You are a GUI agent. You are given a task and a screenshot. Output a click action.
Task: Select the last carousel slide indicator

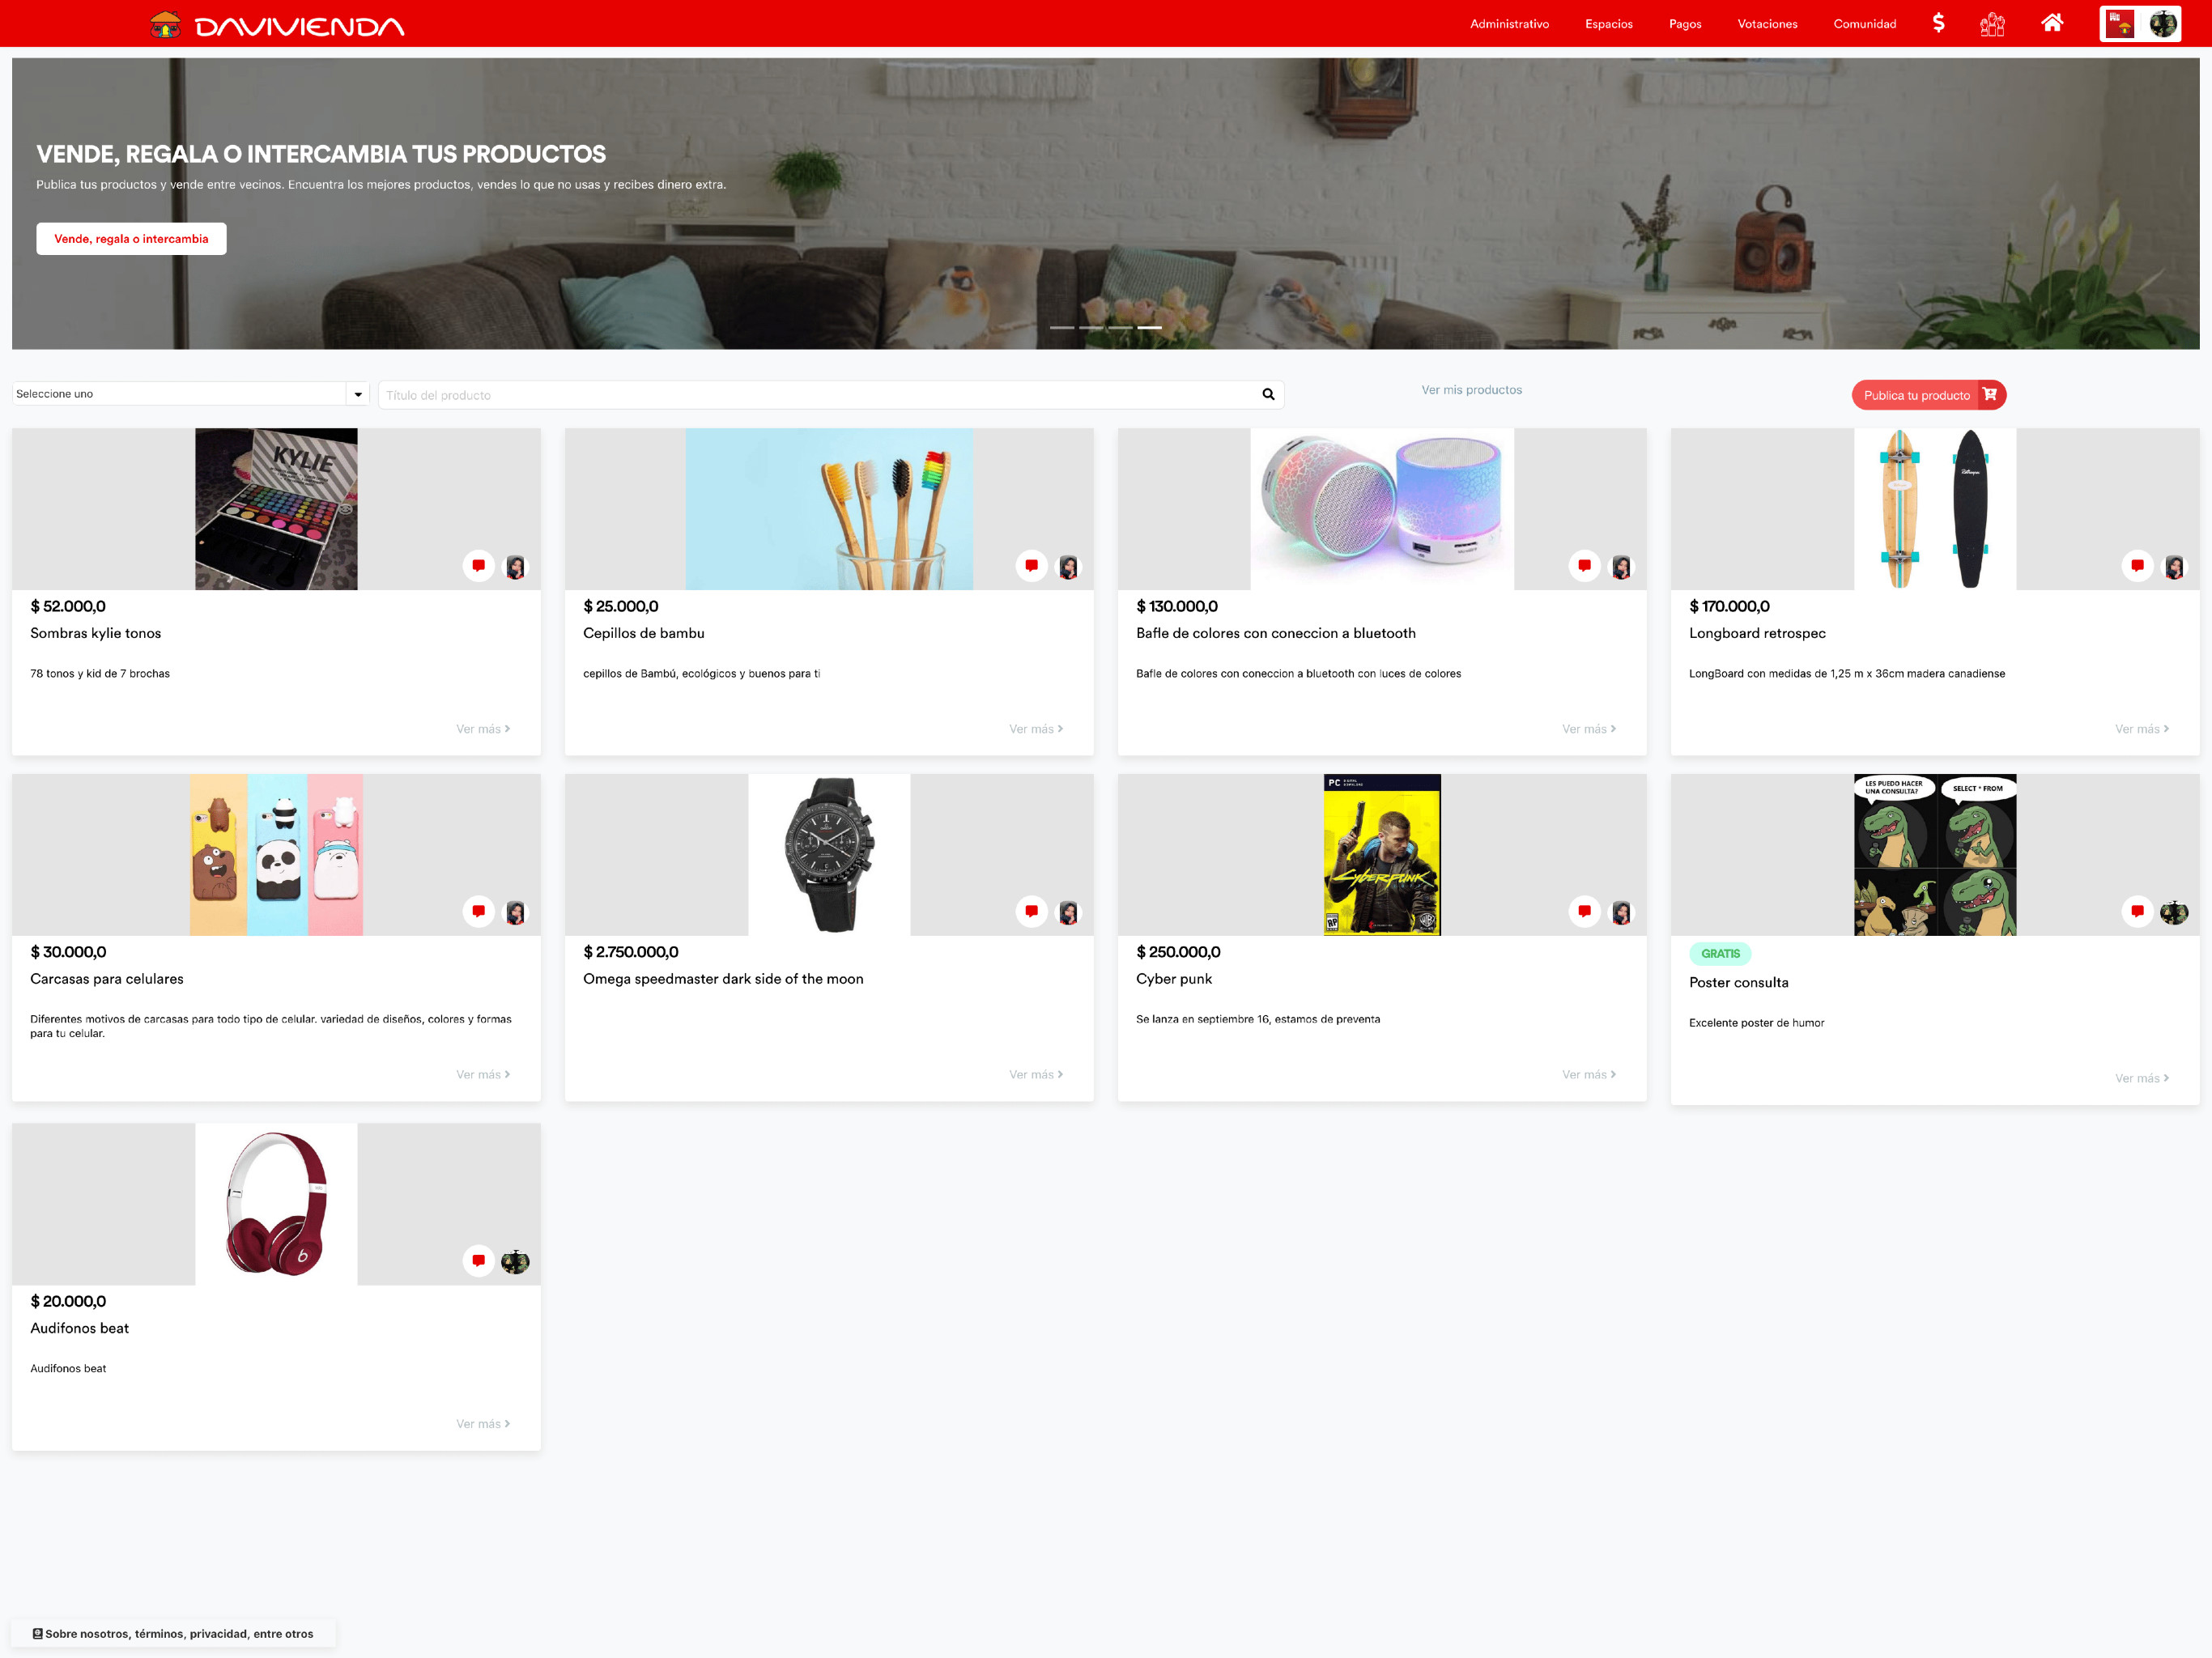[1149, 328]
